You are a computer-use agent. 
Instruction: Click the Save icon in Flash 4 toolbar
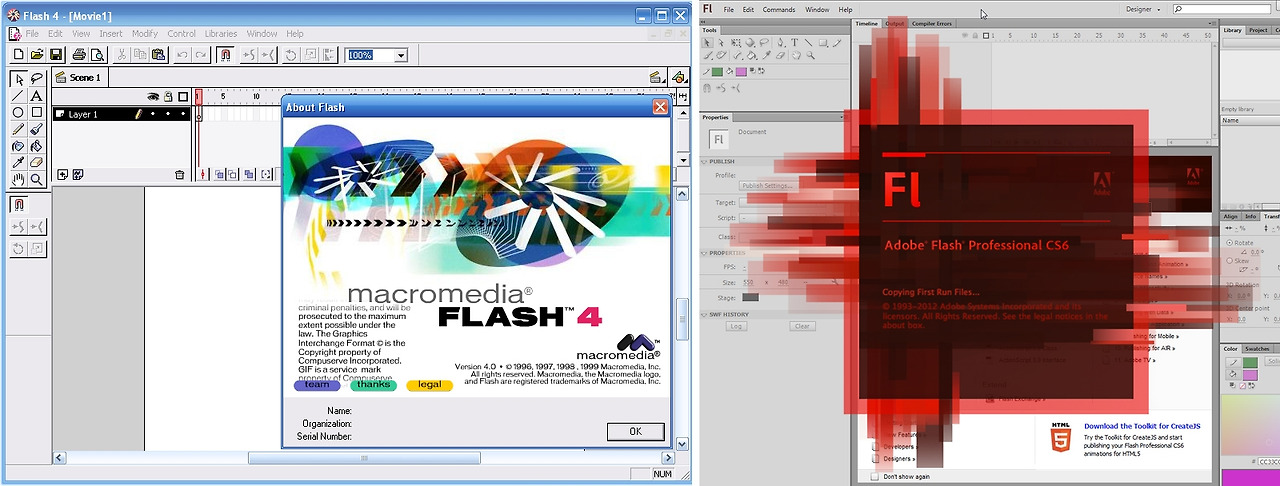(x=56, y=55)
